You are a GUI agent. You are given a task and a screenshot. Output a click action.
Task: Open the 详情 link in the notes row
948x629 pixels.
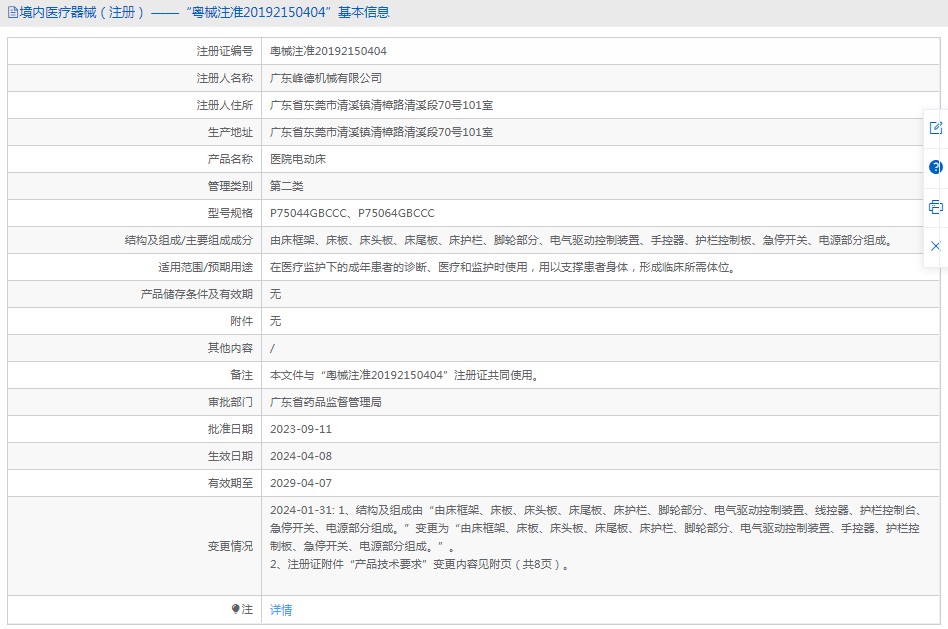[281, 610]
